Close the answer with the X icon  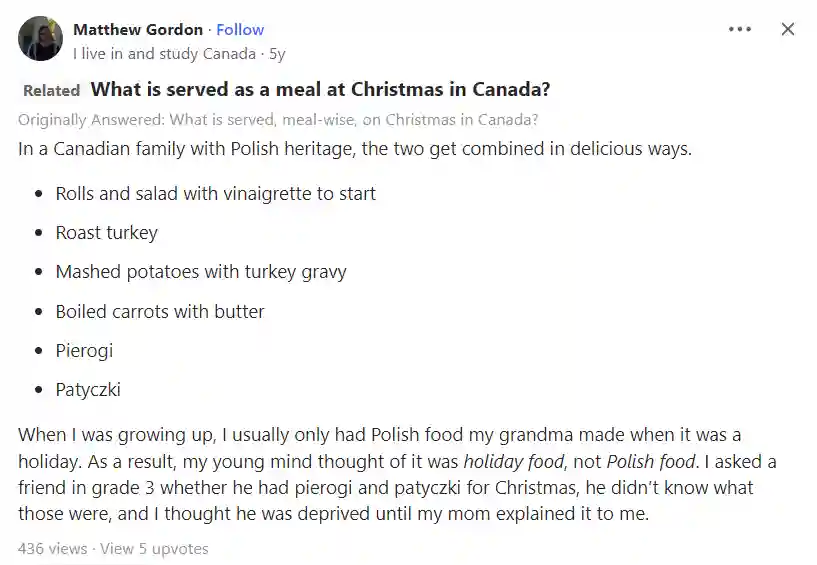(788, 29)
